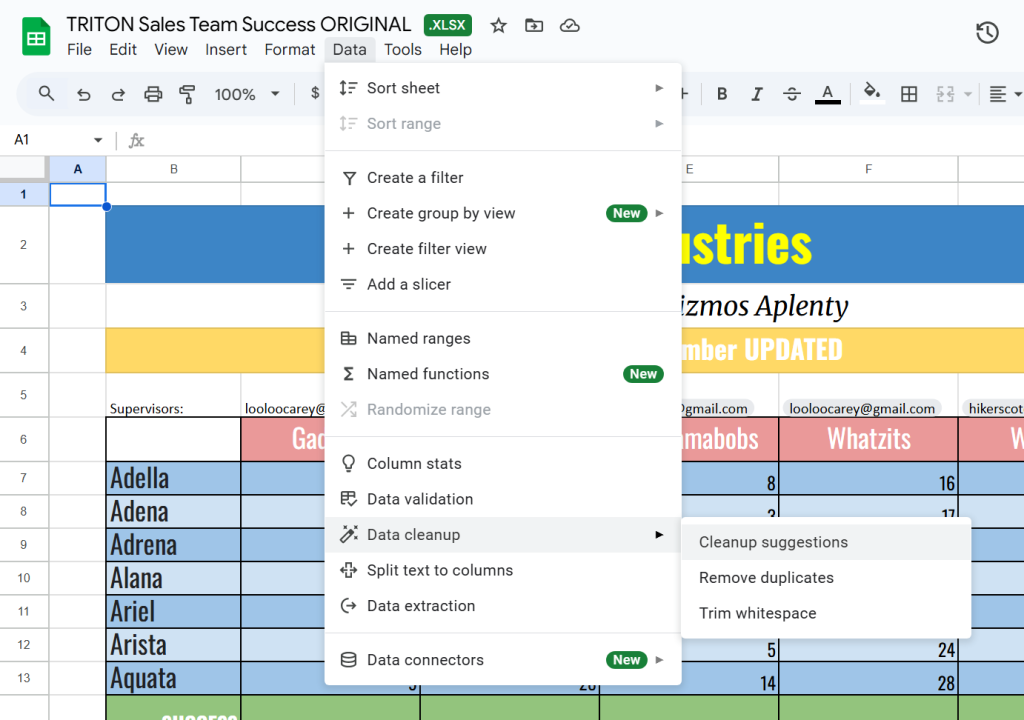
Task: Activate the paint format tool
Action: pos(187,95)
